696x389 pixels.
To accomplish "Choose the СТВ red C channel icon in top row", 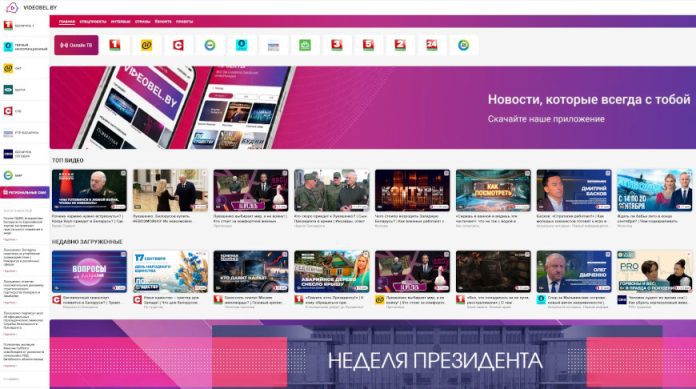I will tap(178, 45).
